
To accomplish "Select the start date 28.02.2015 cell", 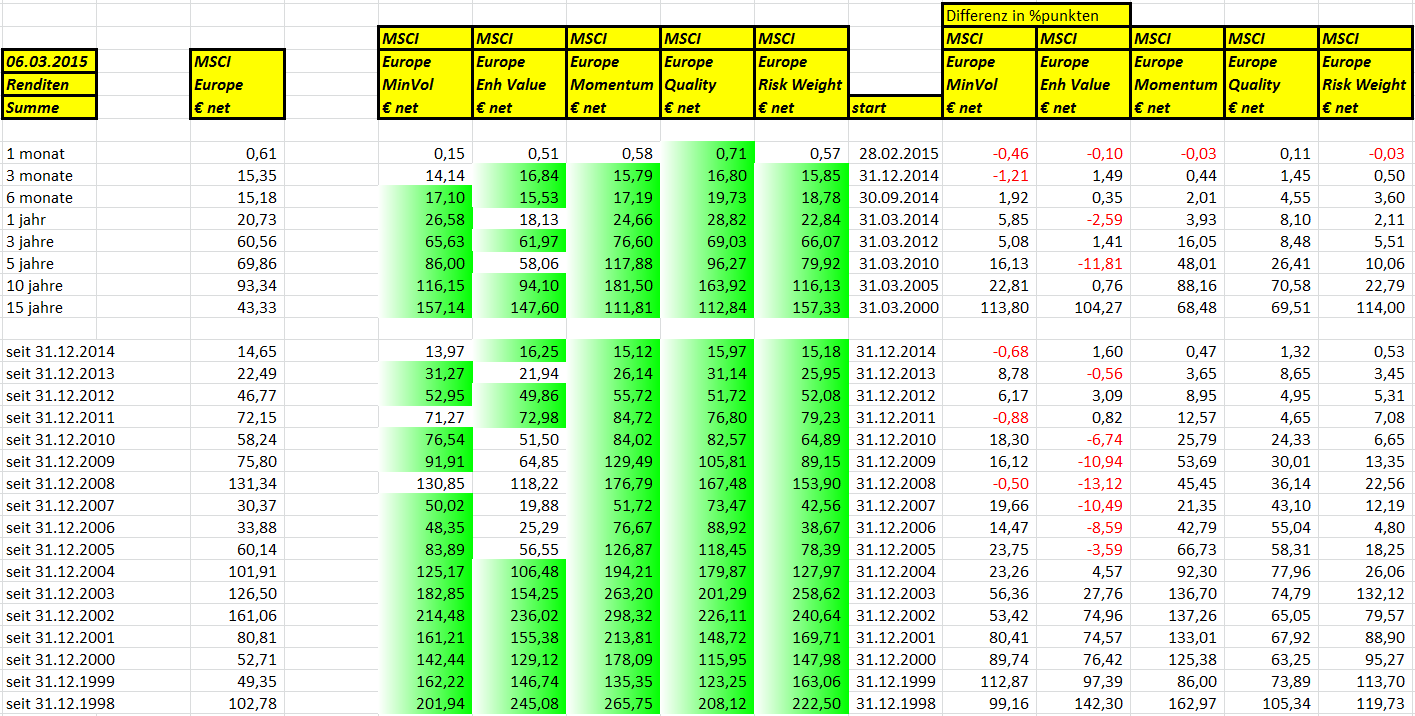I will (895, 154).
